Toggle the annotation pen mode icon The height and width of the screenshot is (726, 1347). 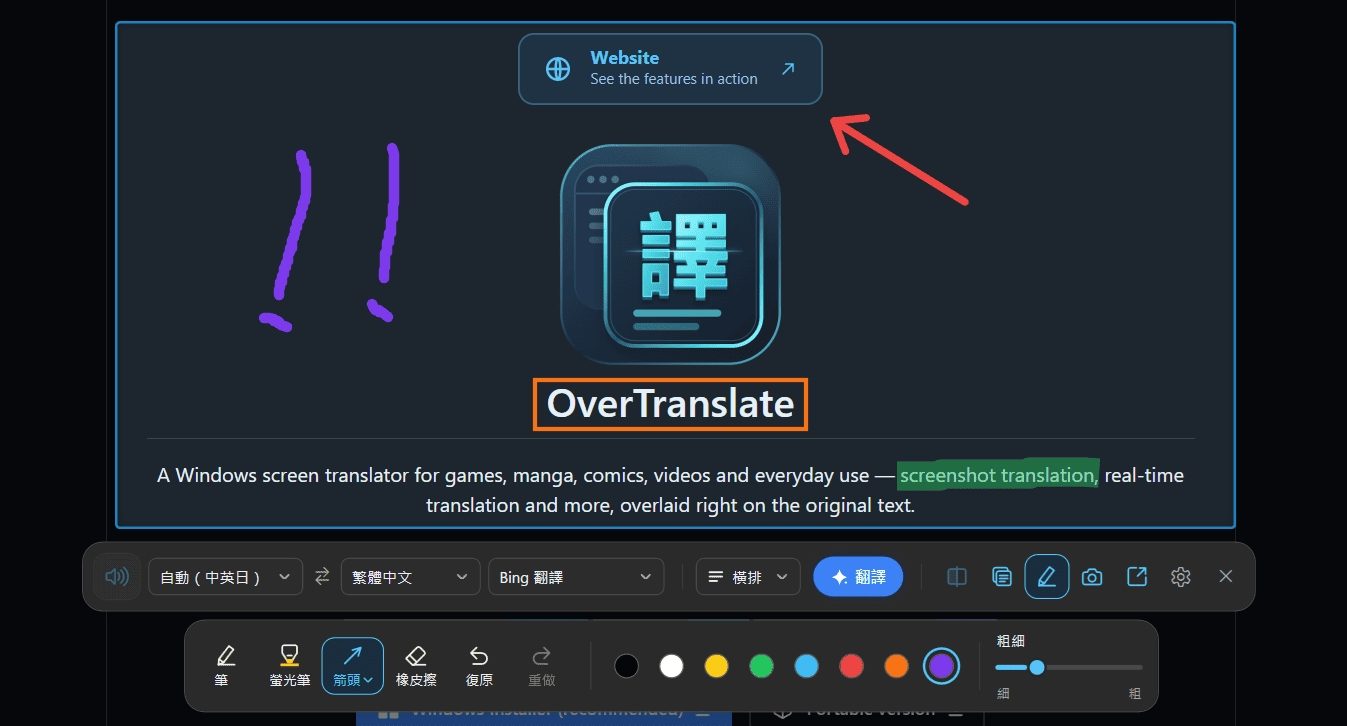click(1046, 577)
